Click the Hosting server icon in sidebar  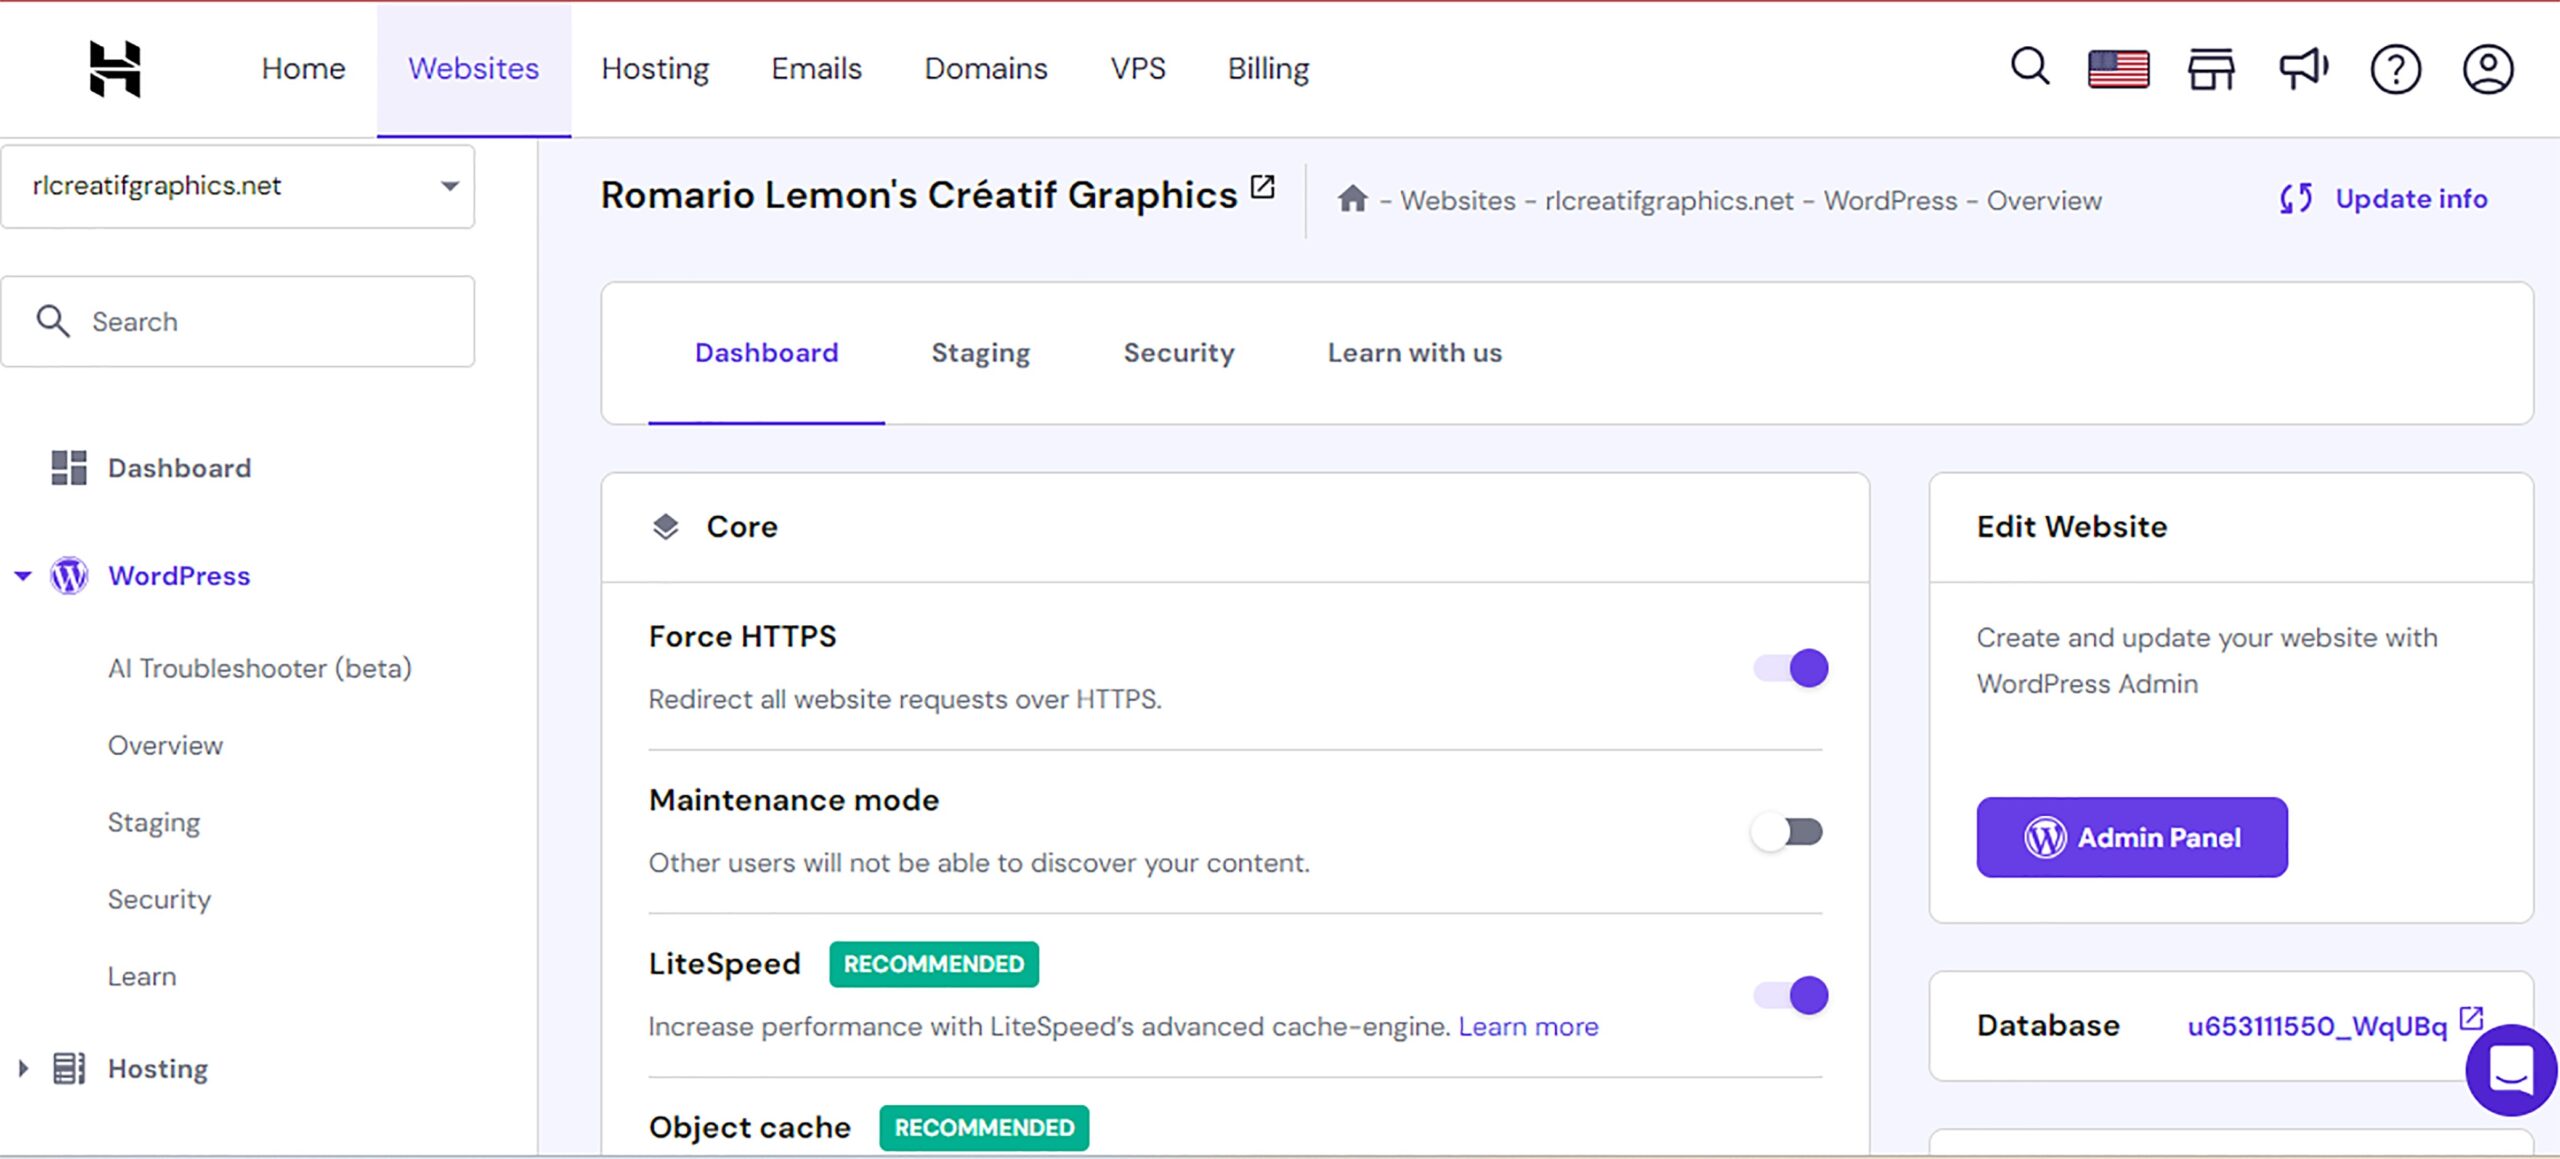point(69,1068)
